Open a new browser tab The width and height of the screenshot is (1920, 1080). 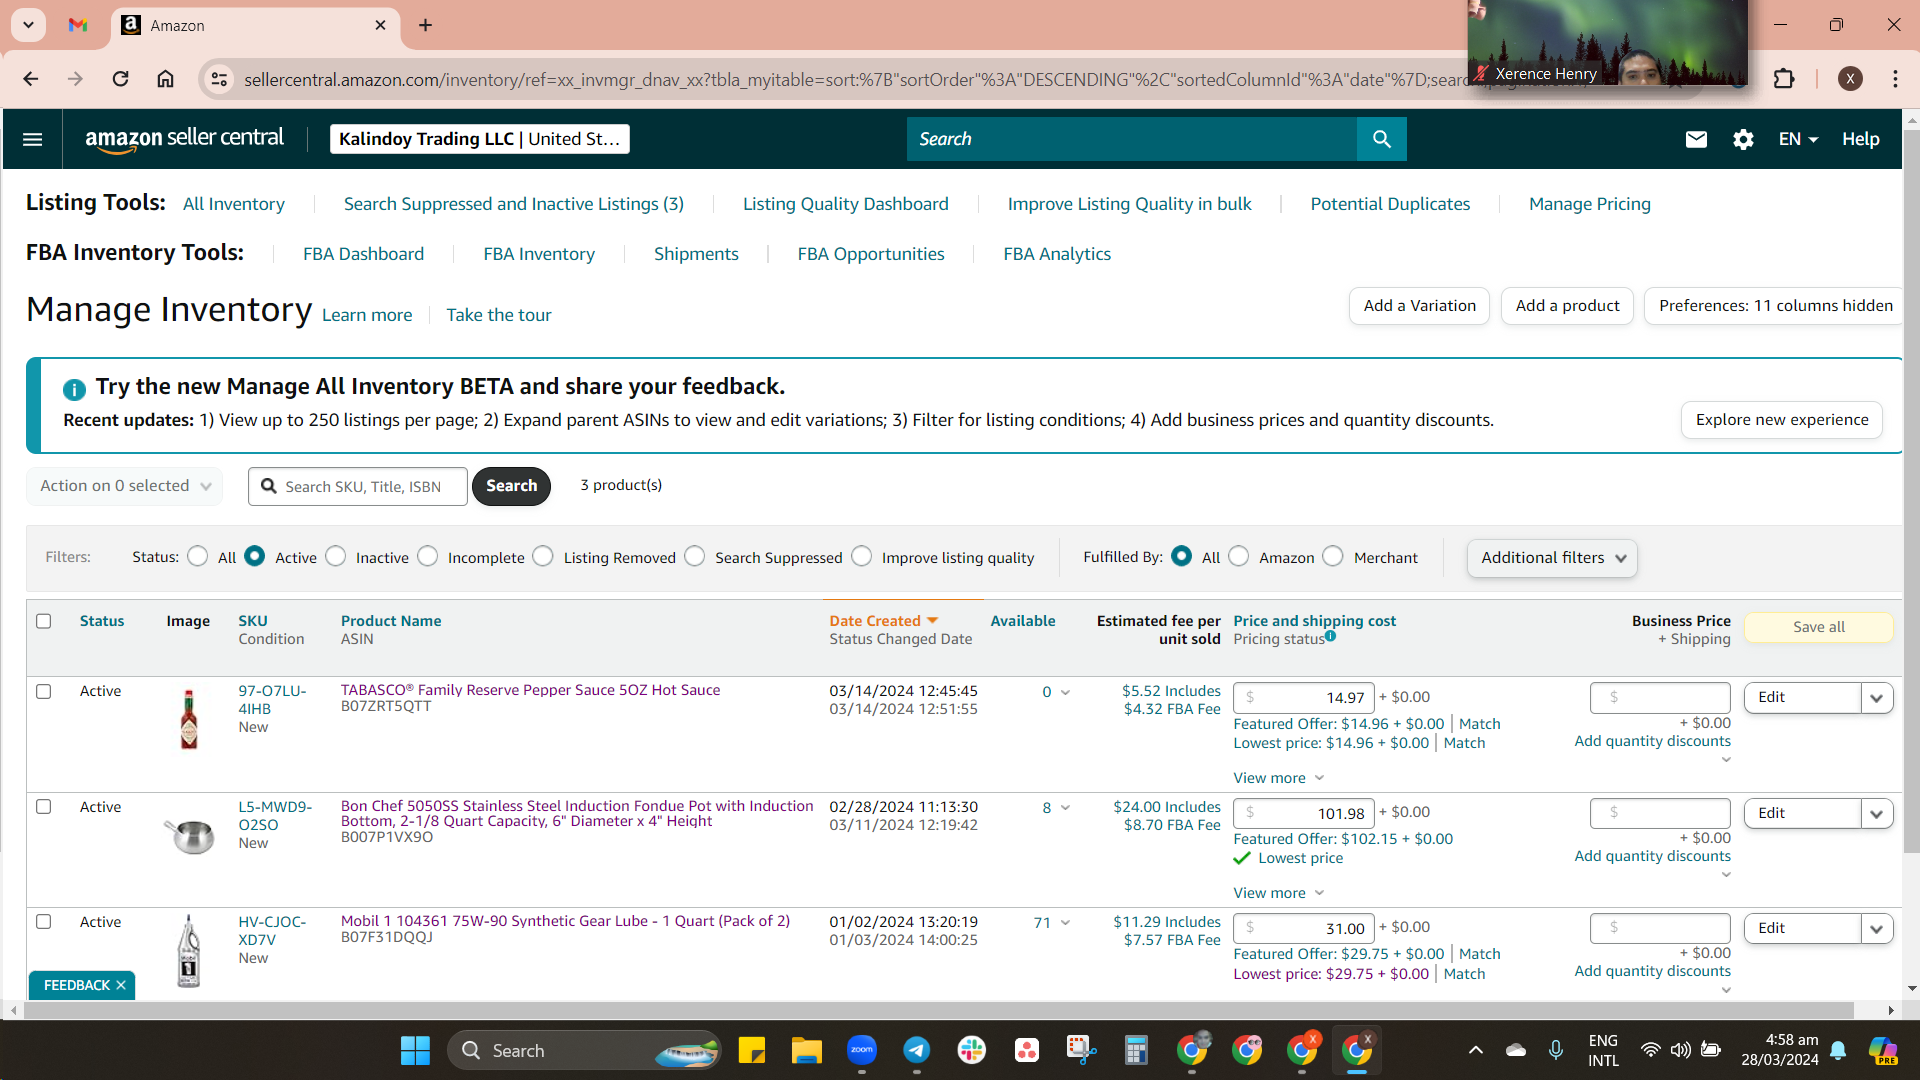[x=426, y=25]
